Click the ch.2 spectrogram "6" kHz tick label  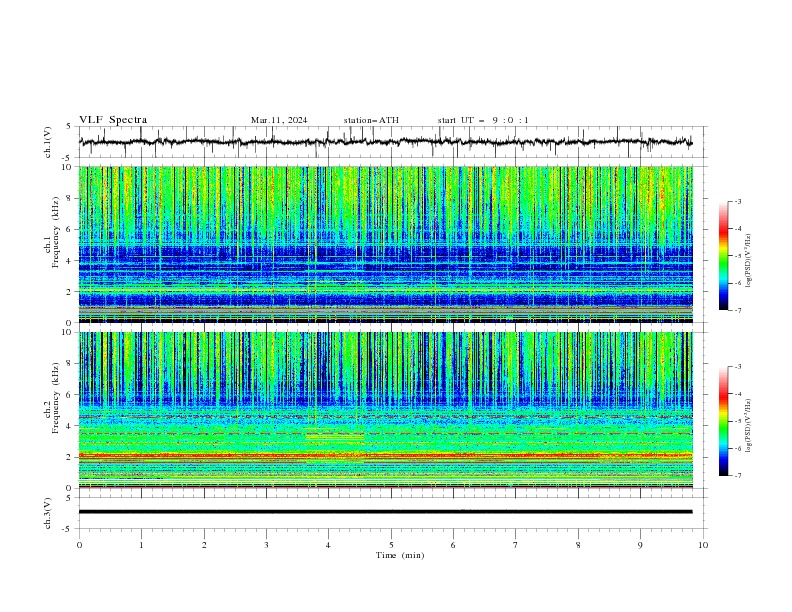(70, 394)
